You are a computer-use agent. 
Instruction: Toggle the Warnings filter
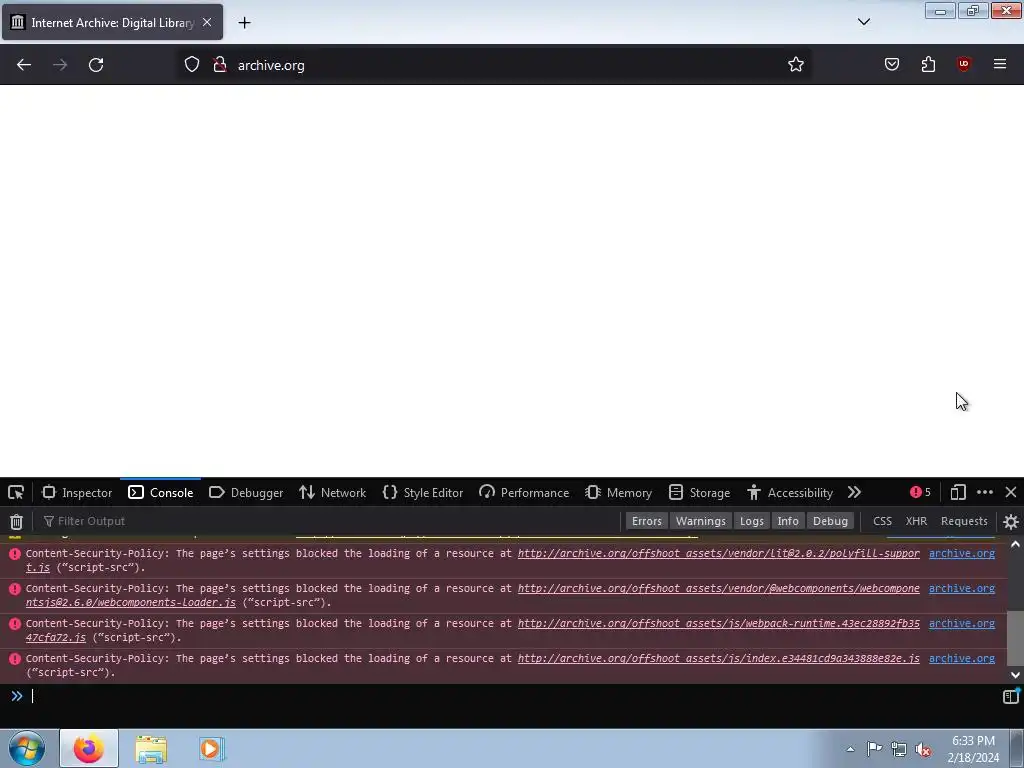tap(701, 521)
